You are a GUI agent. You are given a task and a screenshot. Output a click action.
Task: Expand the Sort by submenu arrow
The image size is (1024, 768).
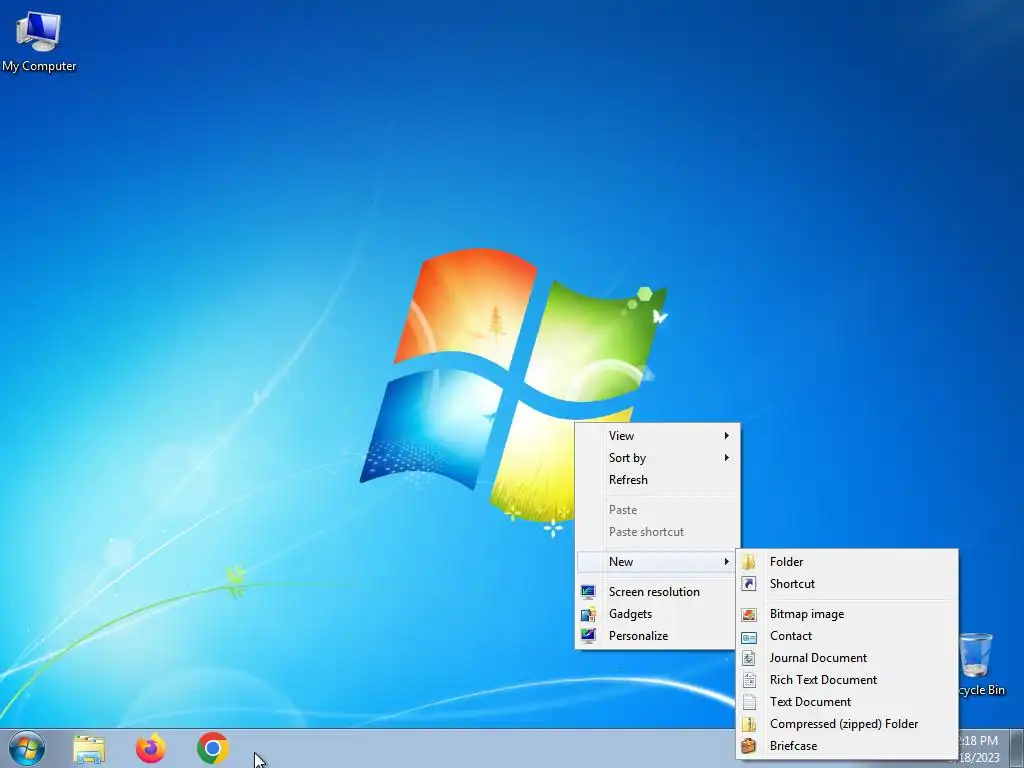coord(726,458)
